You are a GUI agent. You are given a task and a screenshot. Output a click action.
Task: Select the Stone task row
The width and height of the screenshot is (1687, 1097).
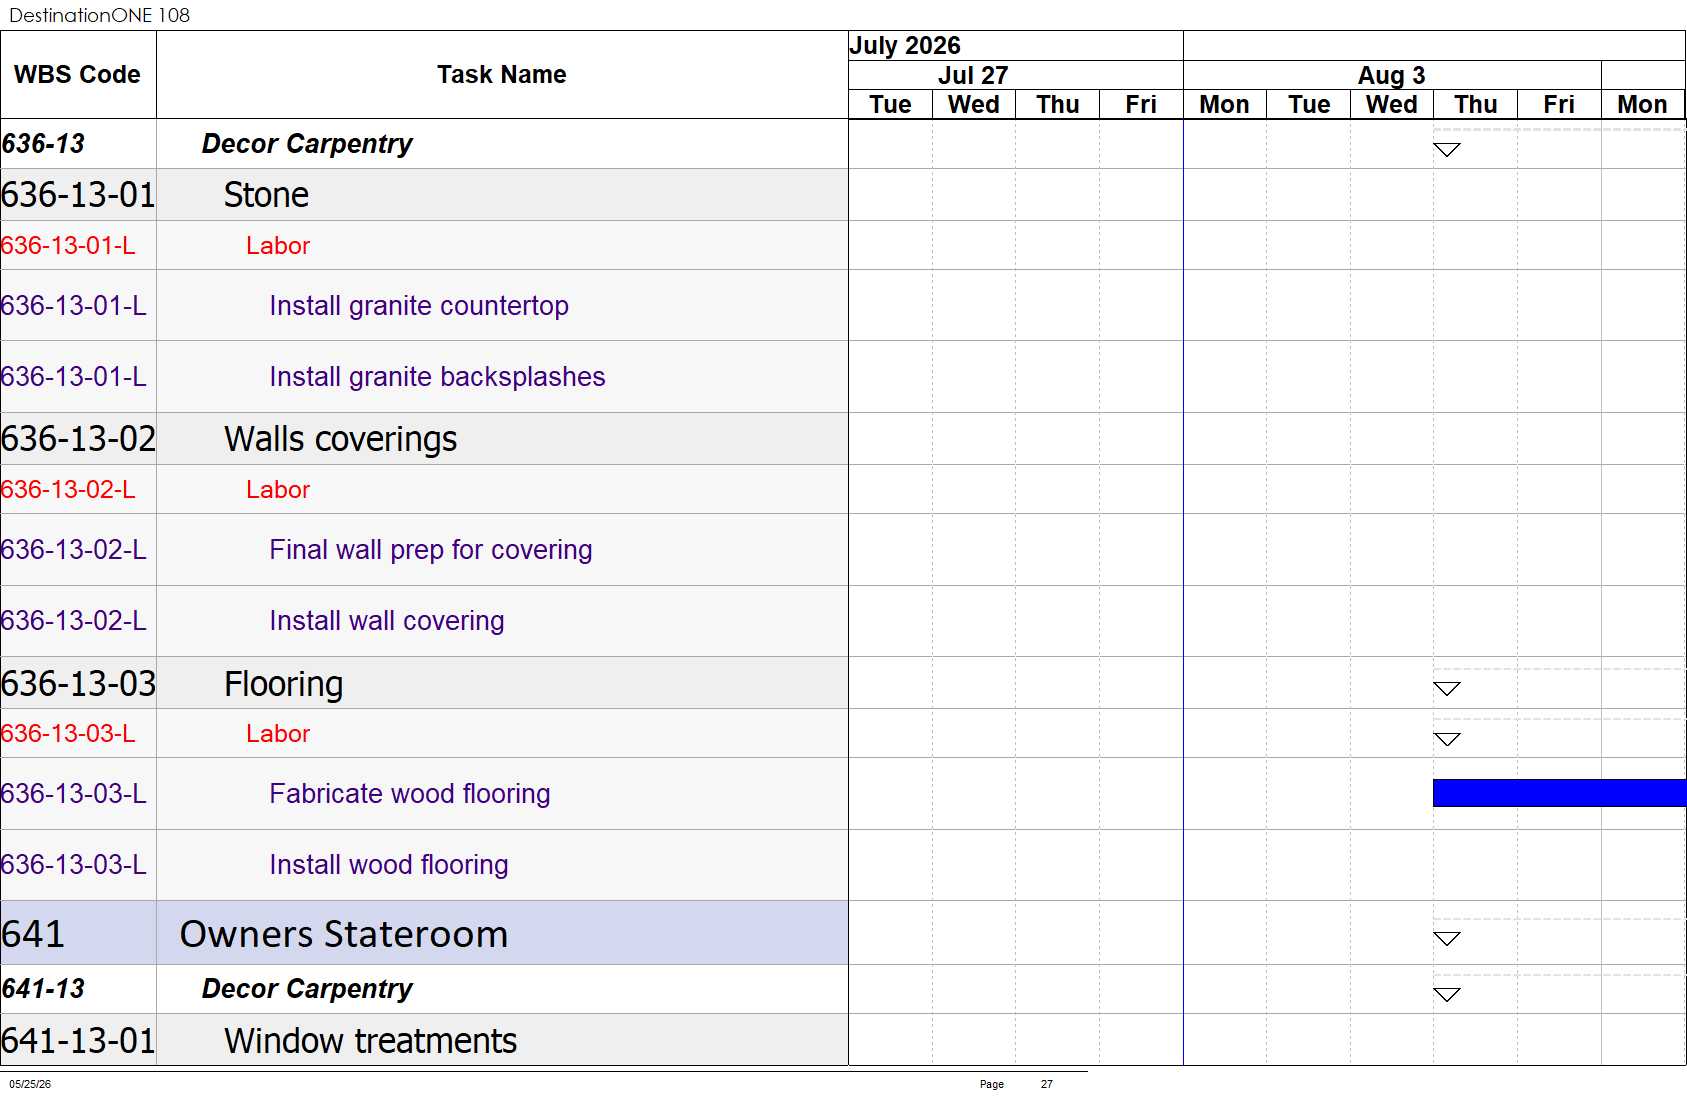point(424,195)
